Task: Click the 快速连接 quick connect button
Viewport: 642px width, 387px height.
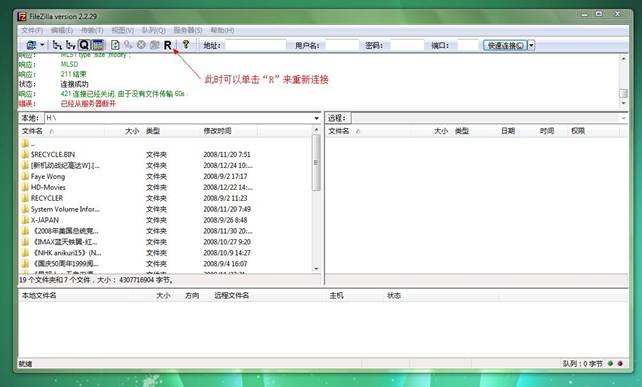Action: 505,45
